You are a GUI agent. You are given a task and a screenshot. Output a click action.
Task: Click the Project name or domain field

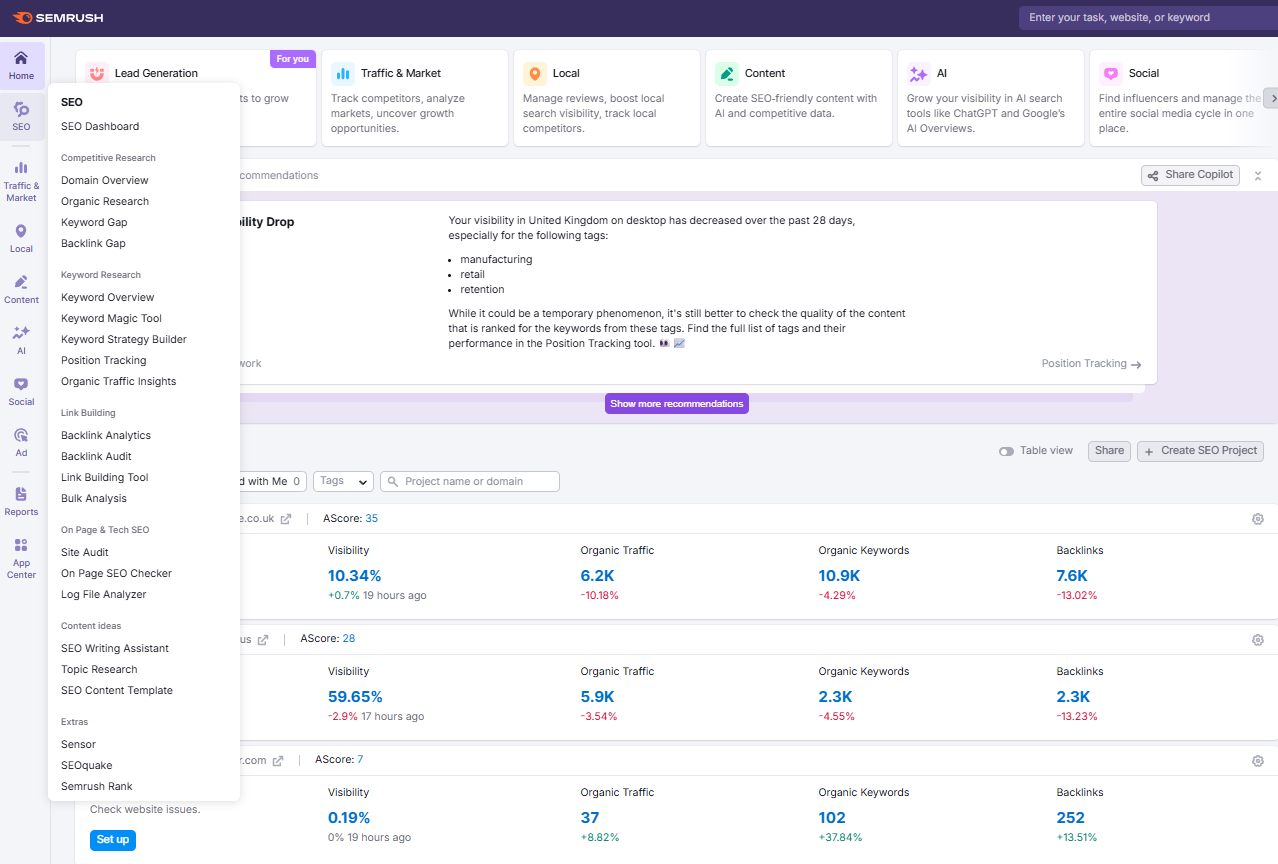pyautogui.click(x=470, y=481)
